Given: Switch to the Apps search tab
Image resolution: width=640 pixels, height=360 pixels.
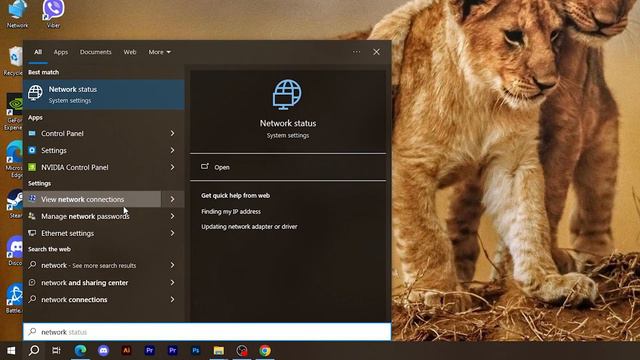Looking at the screenshot, I should click(61, 52).
